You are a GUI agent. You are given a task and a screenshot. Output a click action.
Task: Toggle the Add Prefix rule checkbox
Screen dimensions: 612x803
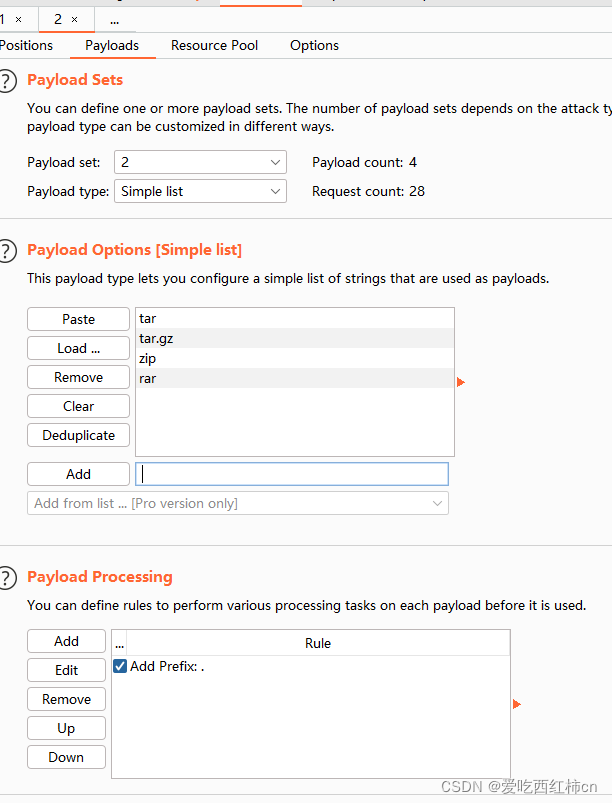[120, 666]
